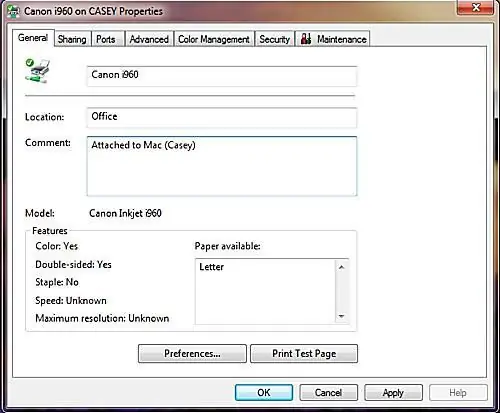Select the General tab
This screenshot has height=413, width=500.
(x=33, y=38)
